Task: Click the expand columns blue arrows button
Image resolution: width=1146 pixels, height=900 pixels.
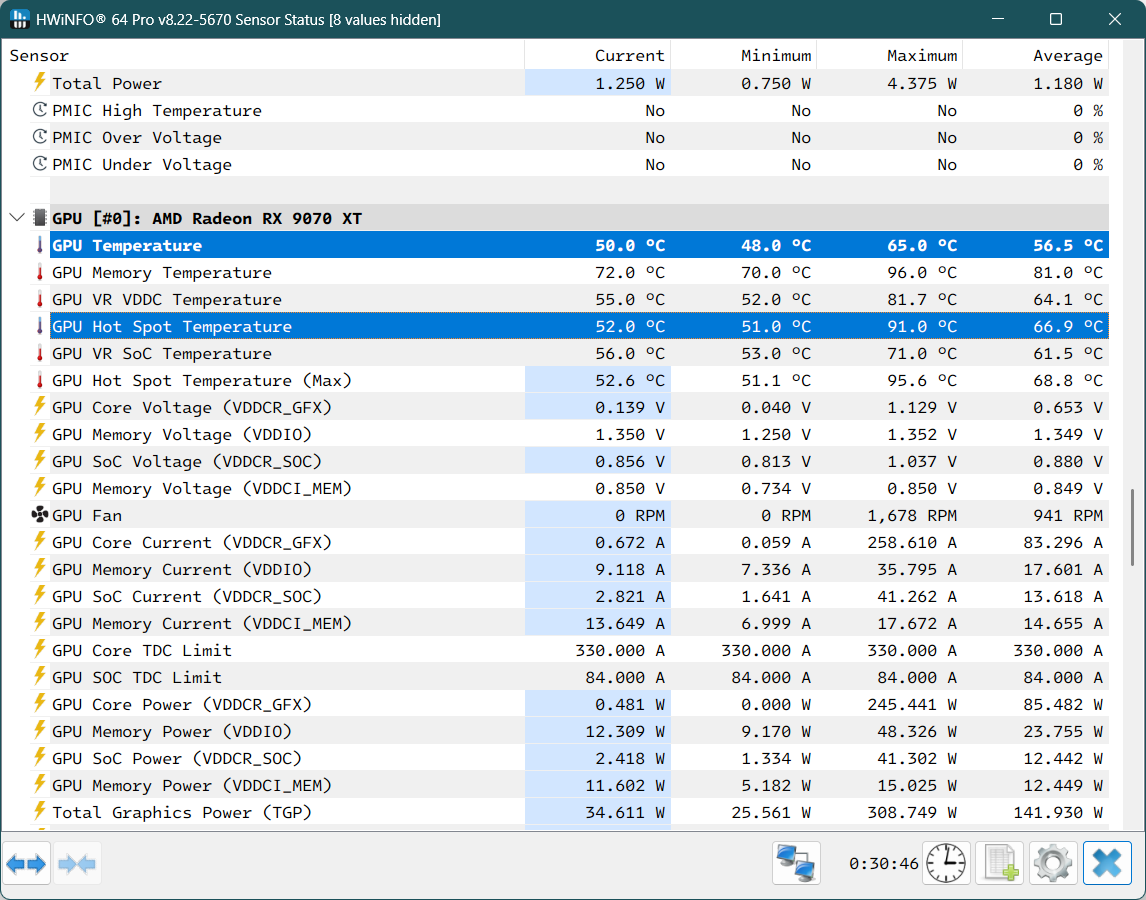Action: (x=26, y=864)
